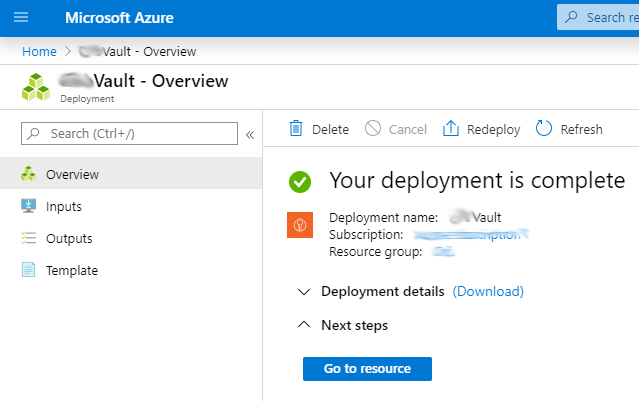Click the Overview cubes icon in sidebar
The image size is (639, 401).
(28, 174)
